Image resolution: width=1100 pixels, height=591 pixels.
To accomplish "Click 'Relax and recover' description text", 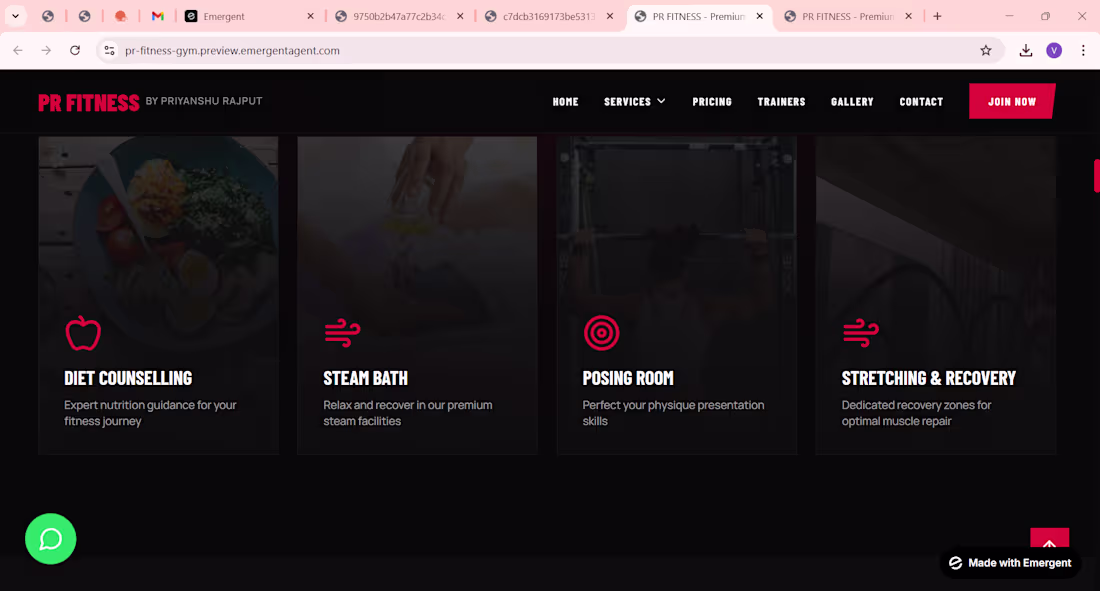I will click(x=408, y=413).
